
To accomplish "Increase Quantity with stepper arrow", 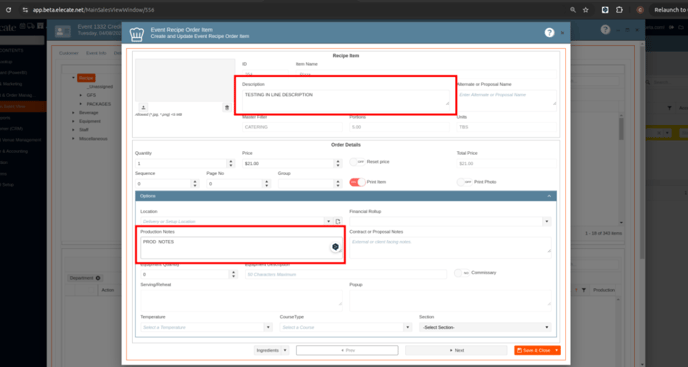I will [231, 161].
